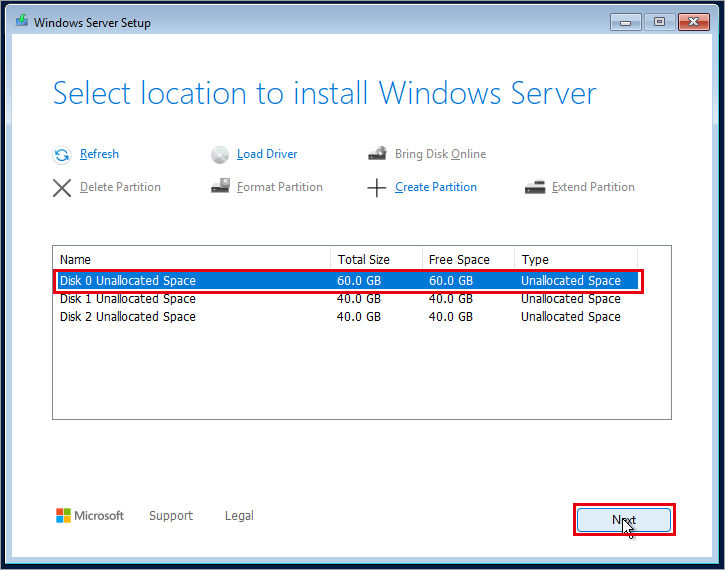
Task: Click the Next button
Action: click(624, 520)
